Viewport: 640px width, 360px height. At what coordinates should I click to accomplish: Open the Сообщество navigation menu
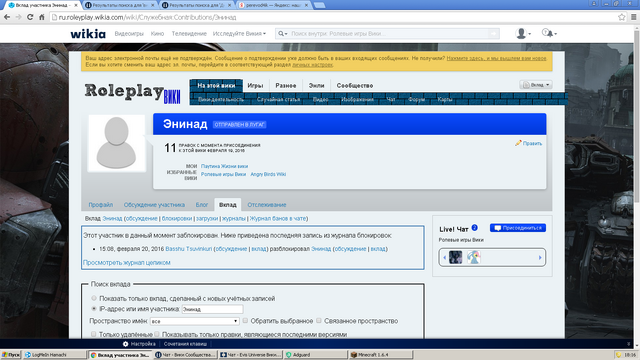click(x=355, y=86)
